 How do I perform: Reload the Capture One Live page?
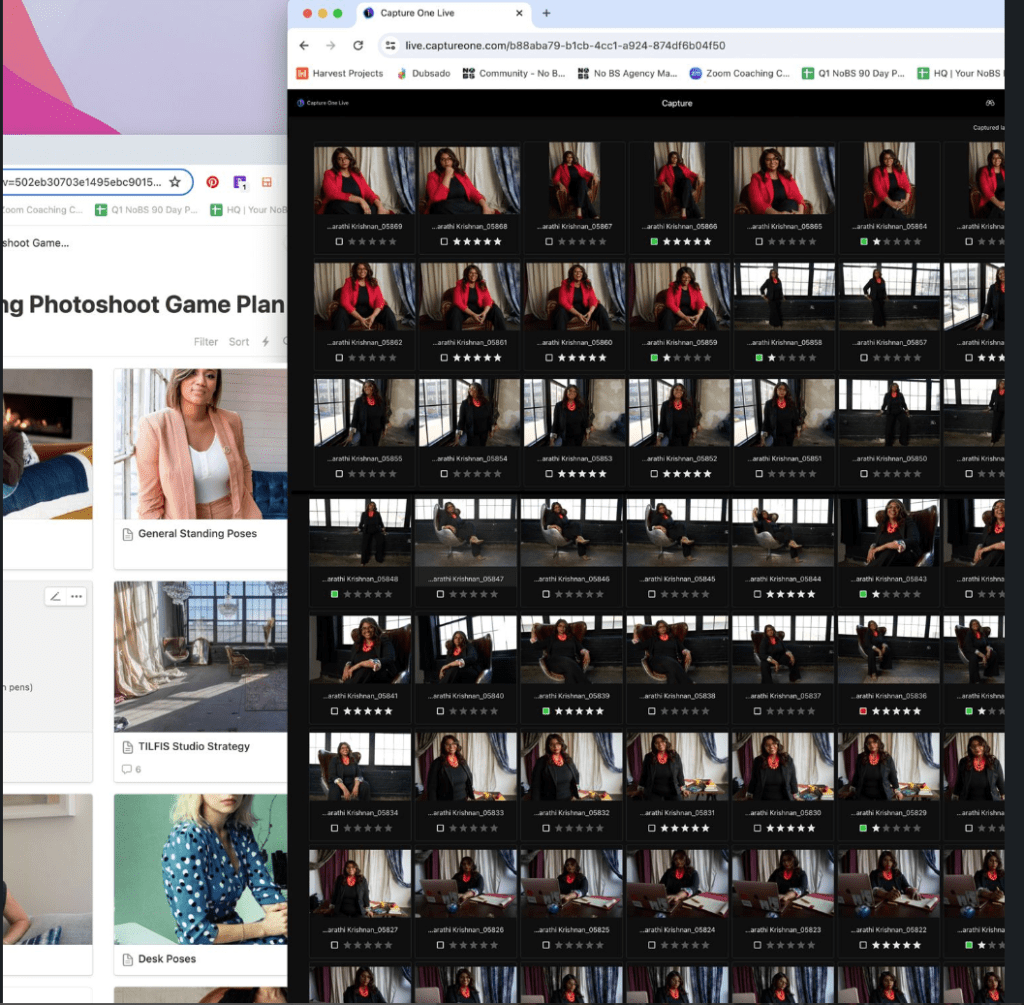tap(358, 45)
